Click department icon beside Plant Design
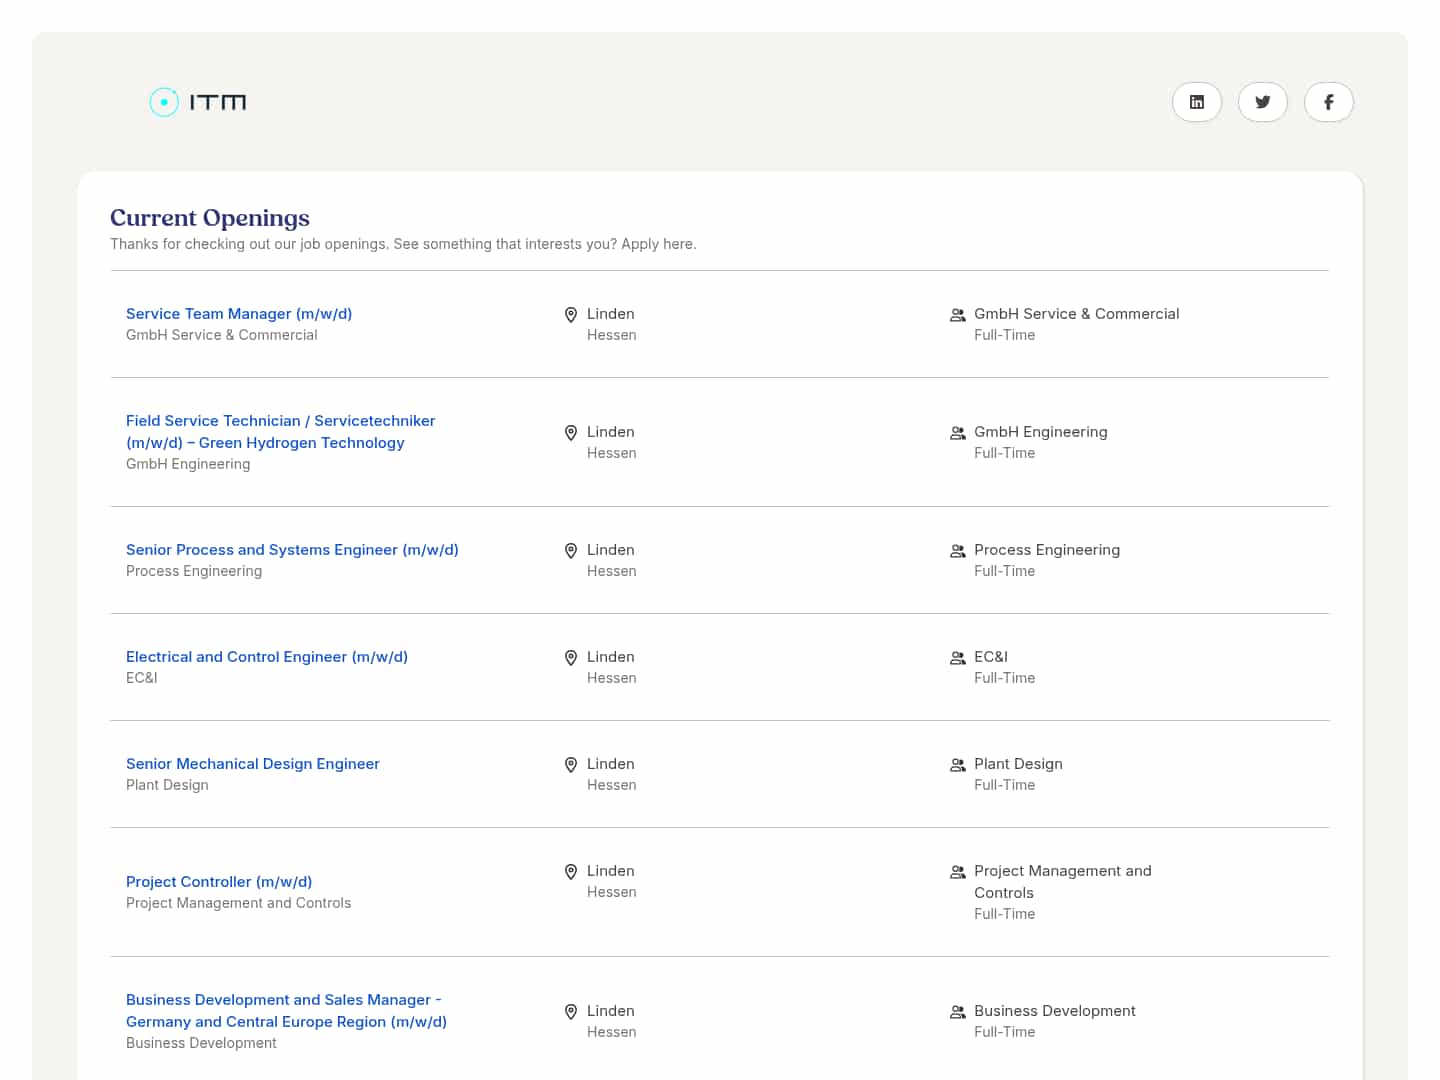This screenshot has height=1080, width=1440. (957, 765)
